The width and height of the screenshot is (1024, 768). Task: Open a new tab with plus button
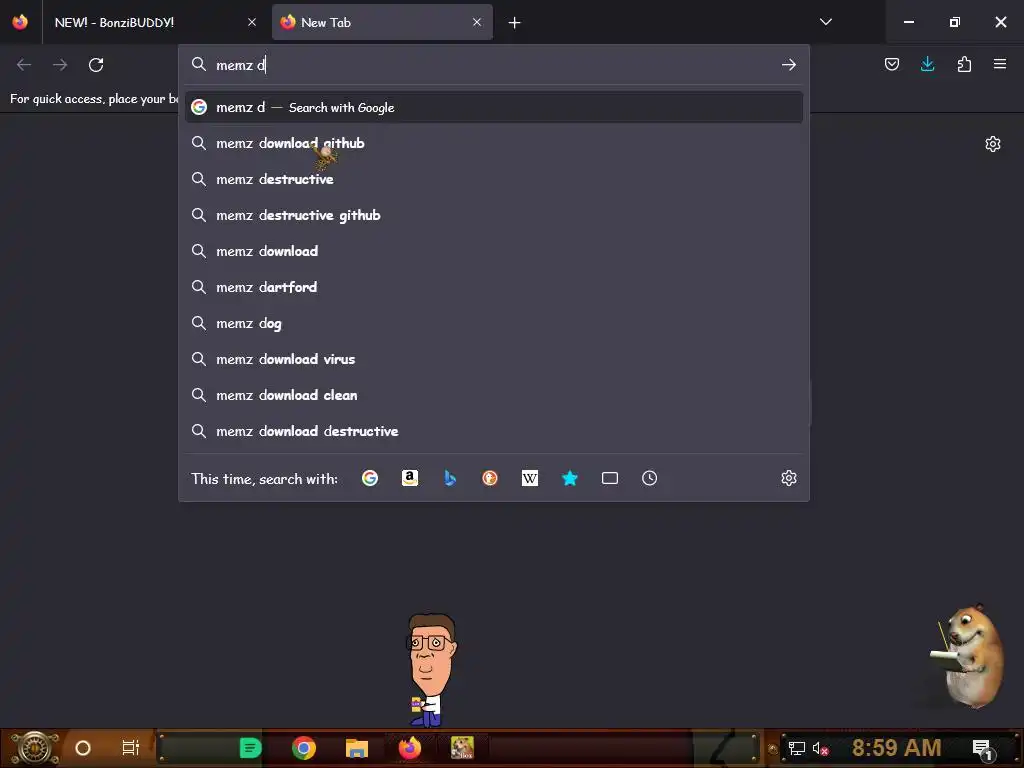pos(515,23)
